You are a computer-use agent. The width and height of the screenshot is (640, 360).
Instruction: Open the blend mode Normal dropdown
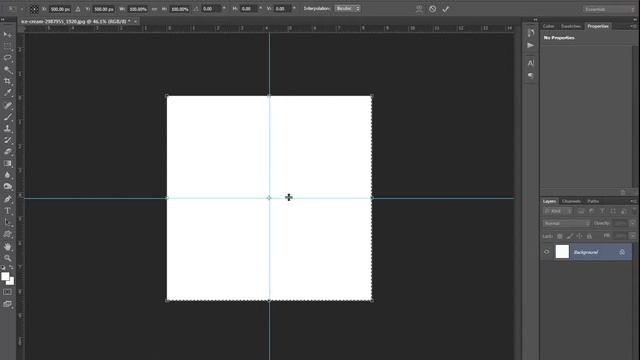pyautogui.click(x=567, y=223)
